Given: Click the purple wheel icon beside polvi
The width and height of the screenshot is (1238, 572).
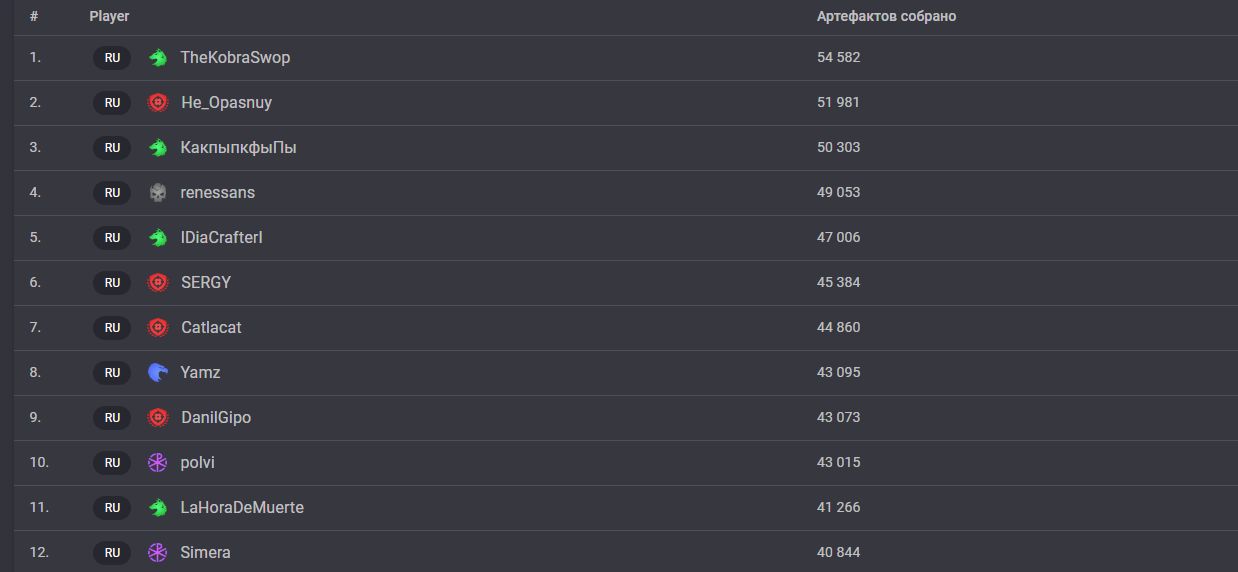Looking at the screenshot, I should click(157, 463).
